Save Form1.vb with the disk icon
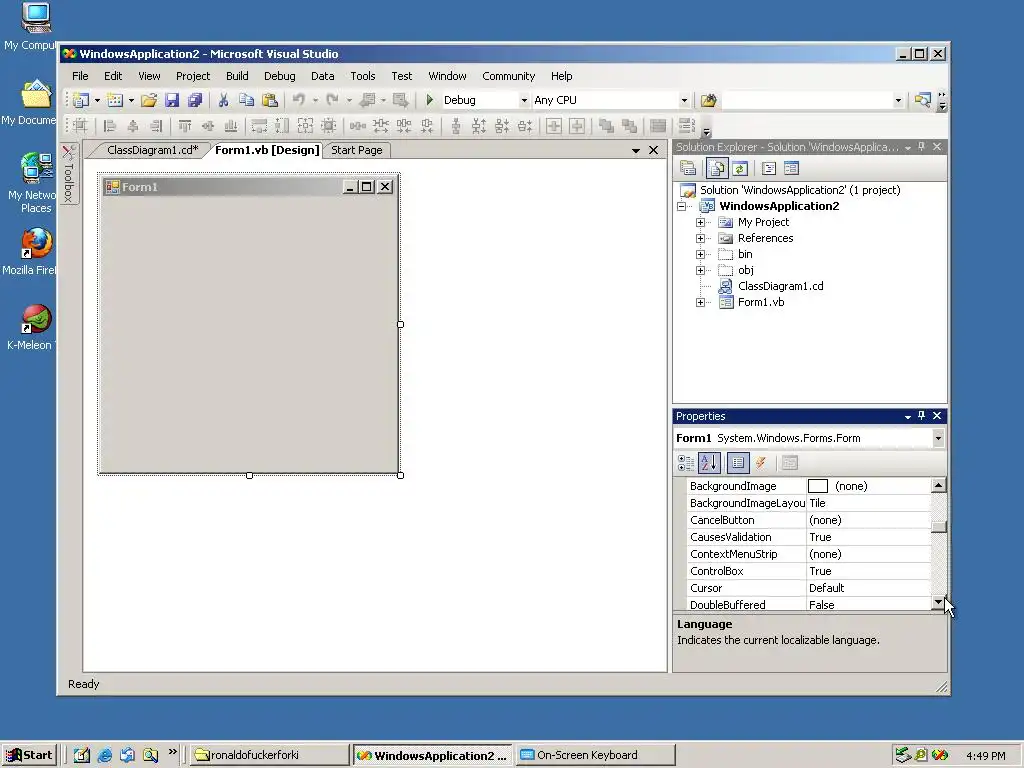The image size is (1024, 768). pos(172,100)
